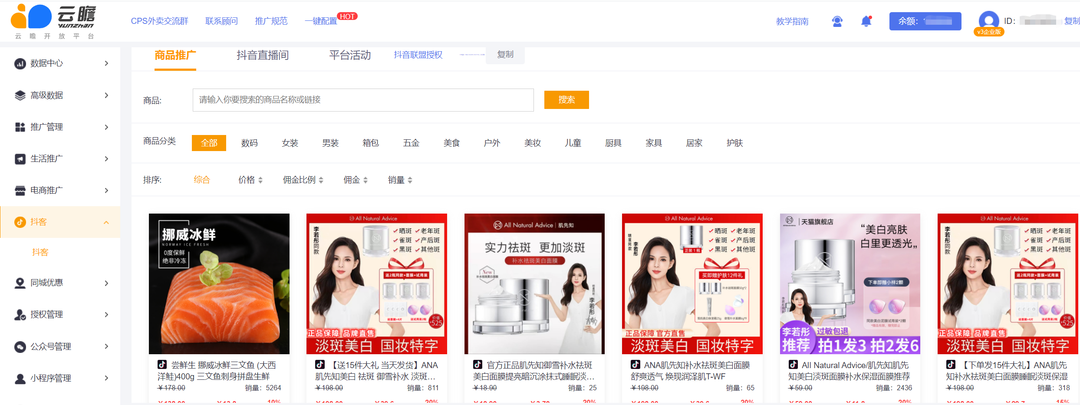Switch to the 平台活动 tab
This screenshot has width=1080, height=405.
click(350, 56)
